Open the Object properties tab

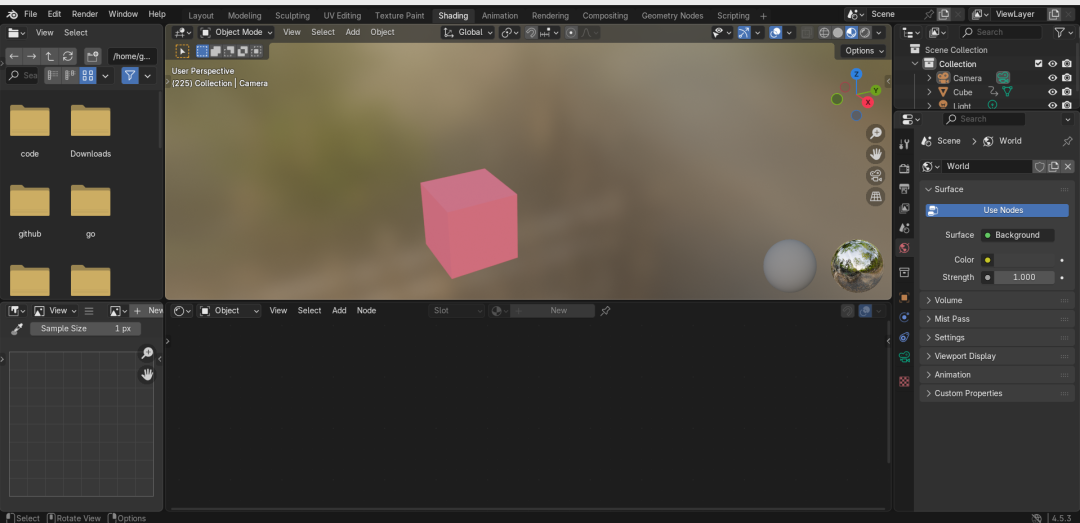click(x=904, y=298)
